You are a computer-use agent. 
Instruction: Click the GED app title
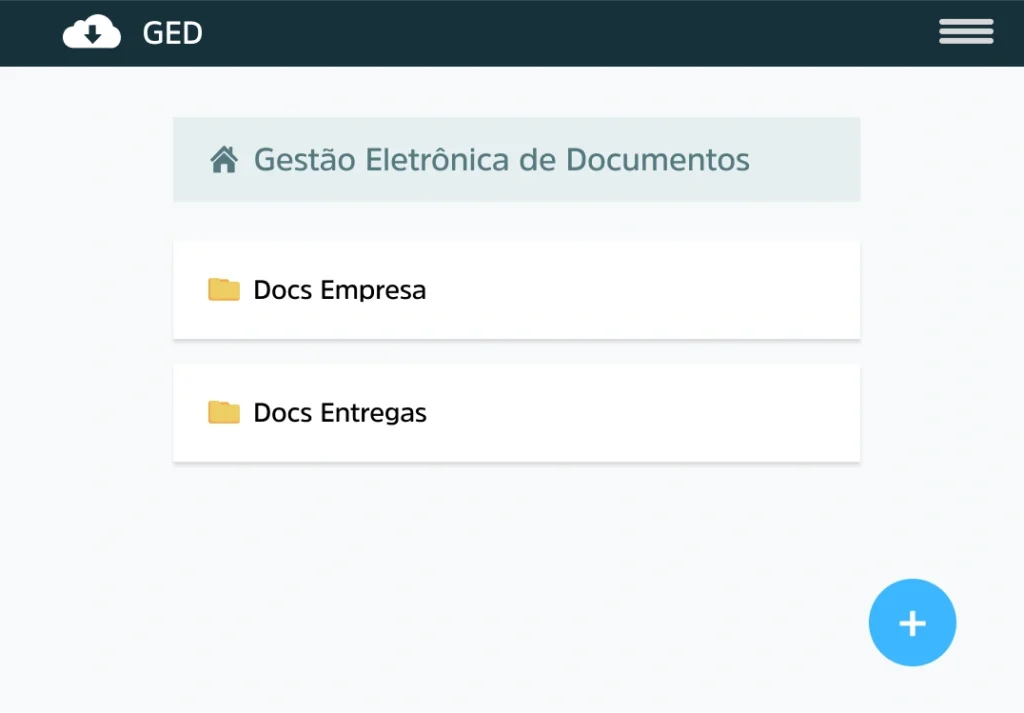coord(173,33)
